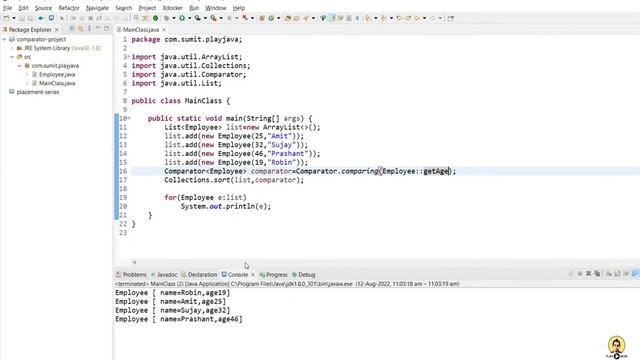Click Collapse All in Package Explorer
640x360 pixels.
coord(72,29)
